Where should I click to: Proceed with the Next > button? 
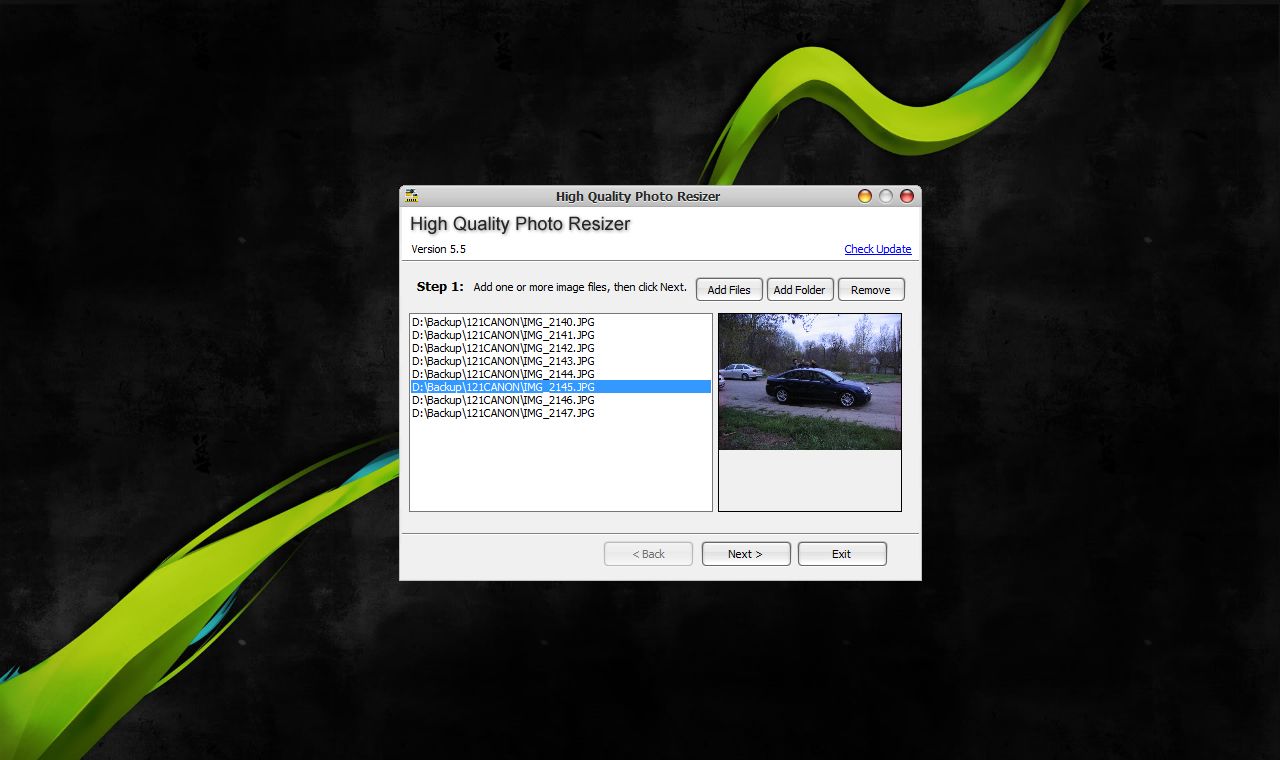point(746,554)
